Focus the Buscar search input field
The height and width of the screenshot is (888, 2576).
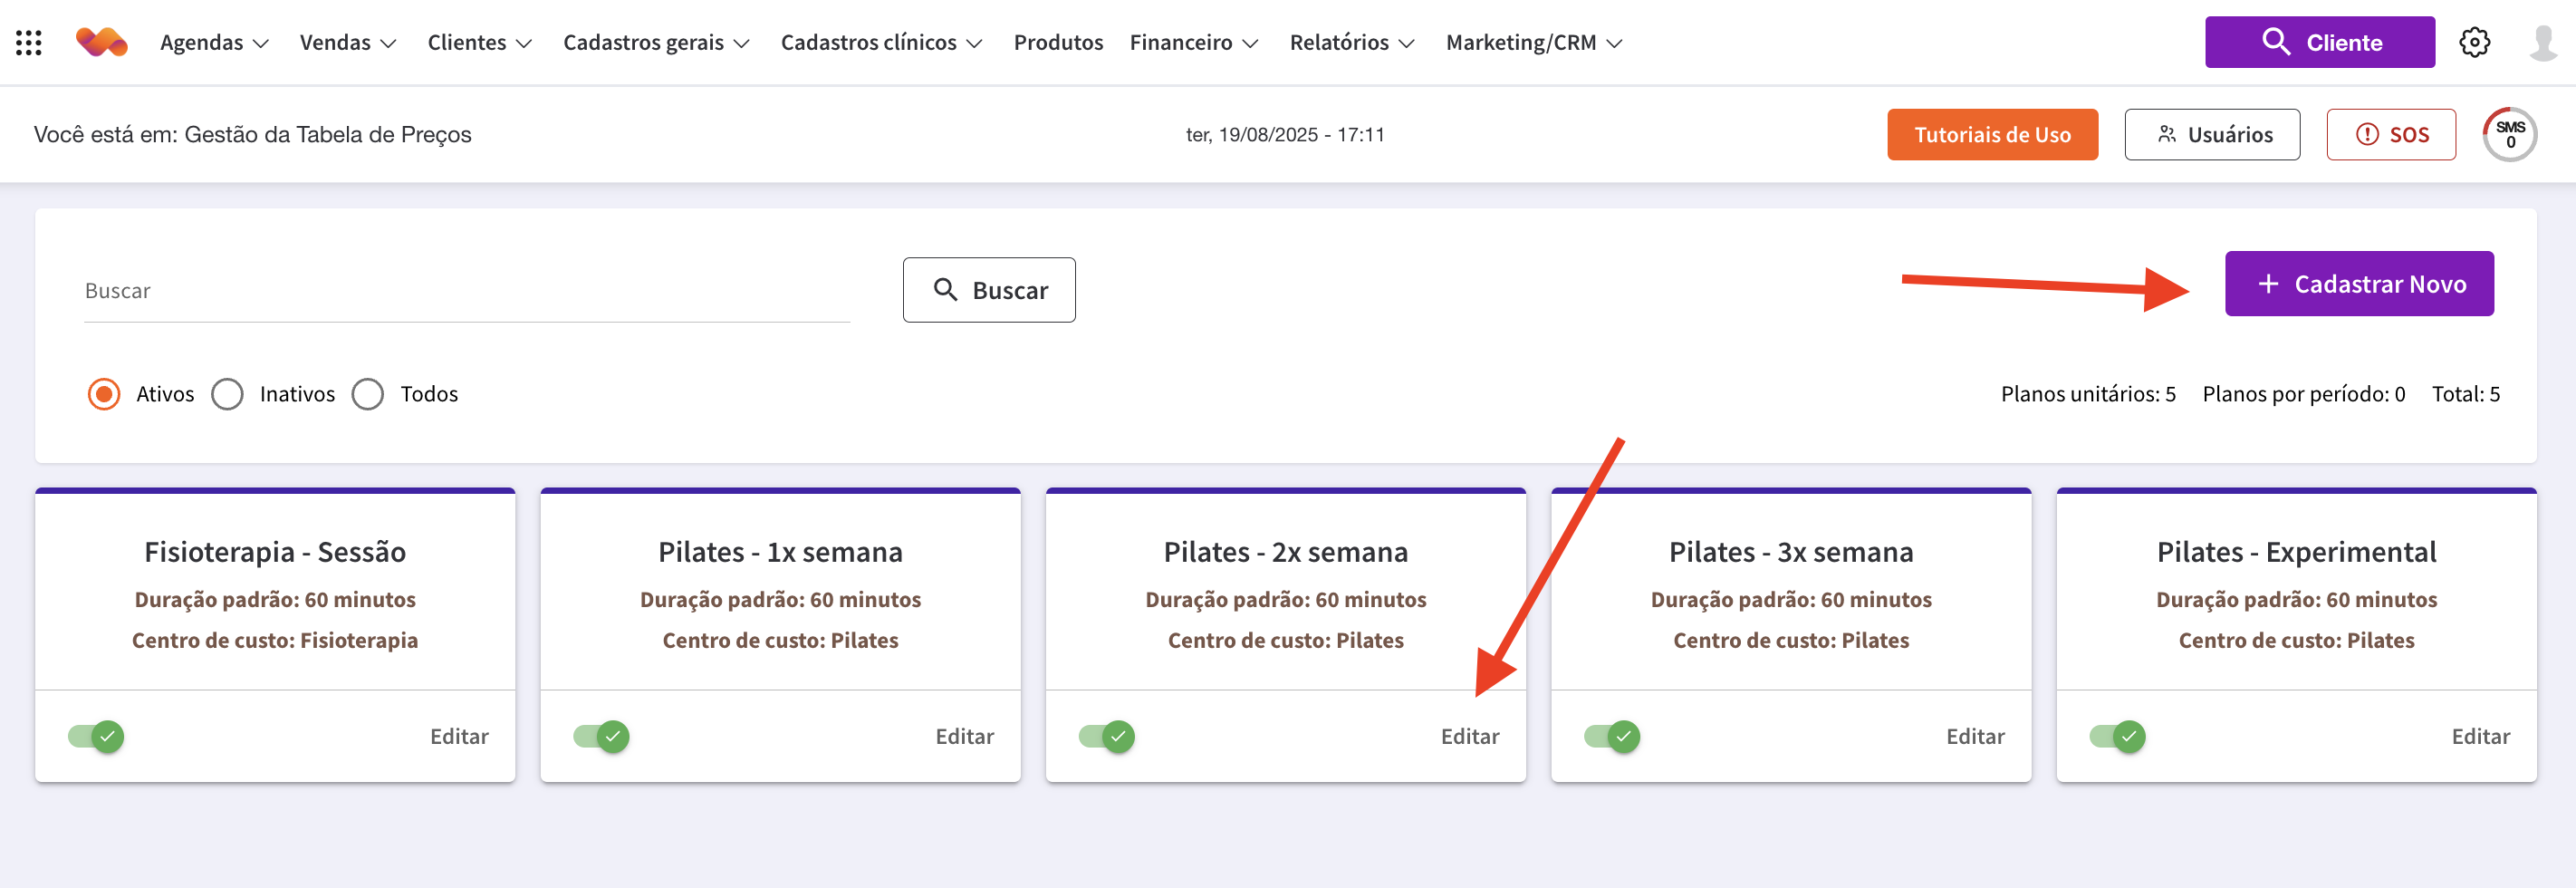(x=466, y=291)
